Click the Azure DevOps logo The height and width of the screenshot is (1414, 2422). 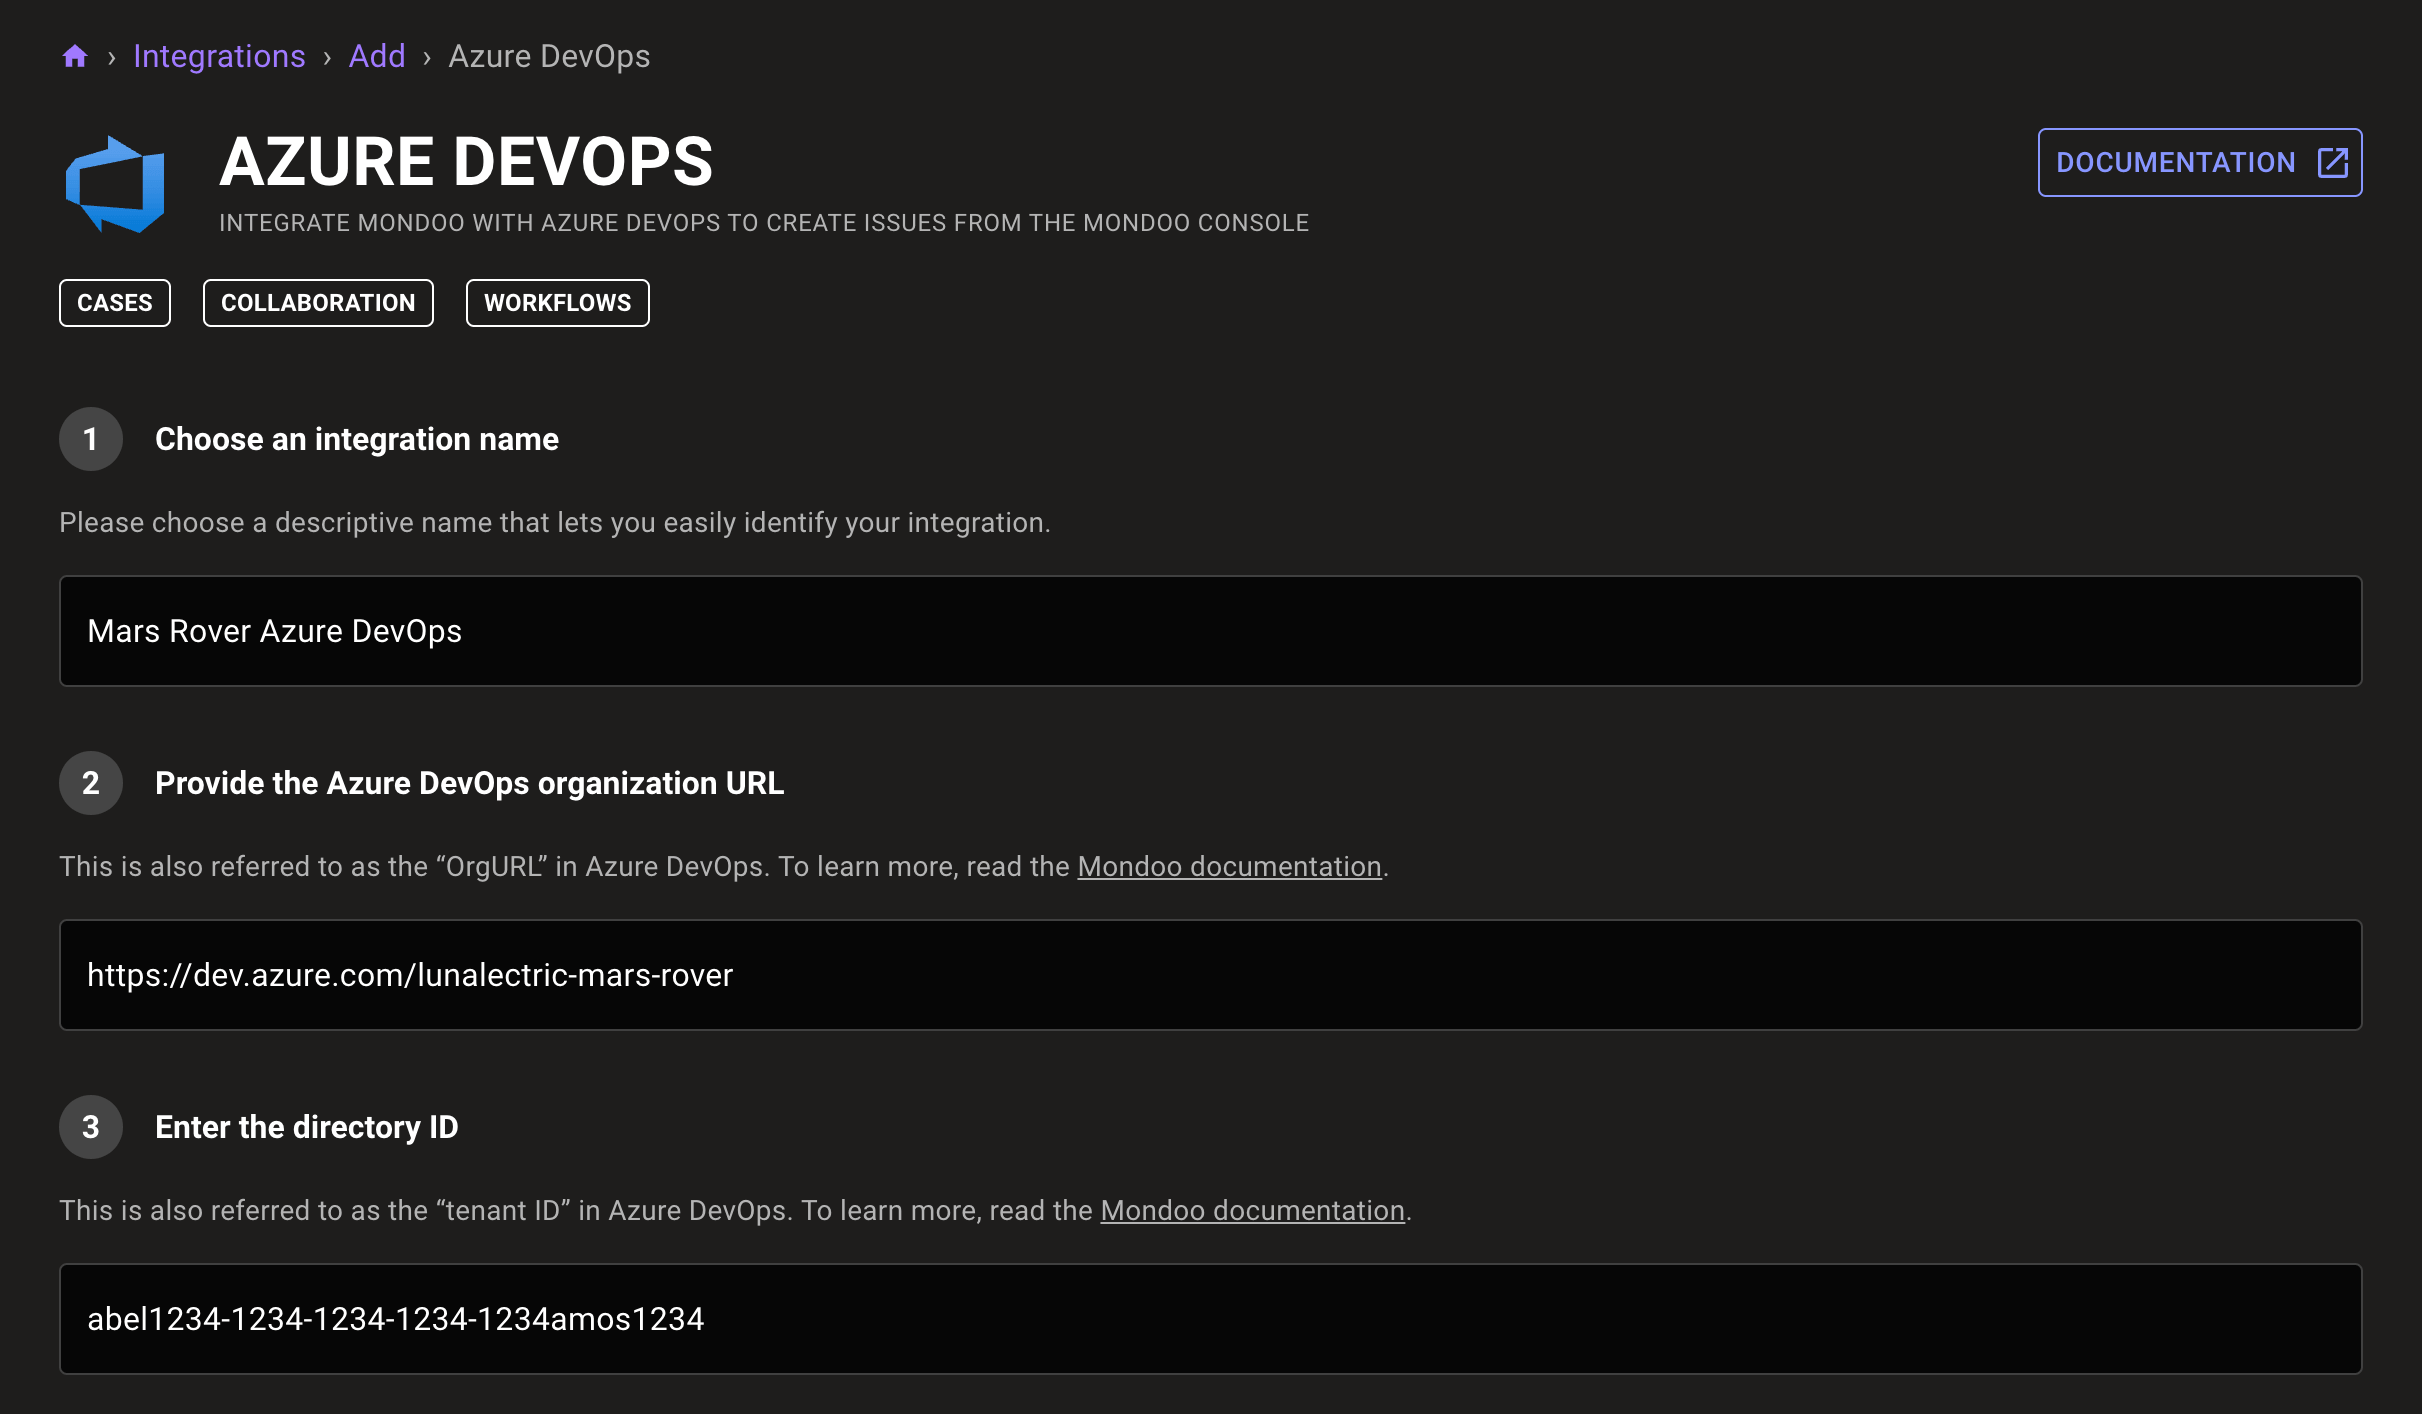coord(113,183)
